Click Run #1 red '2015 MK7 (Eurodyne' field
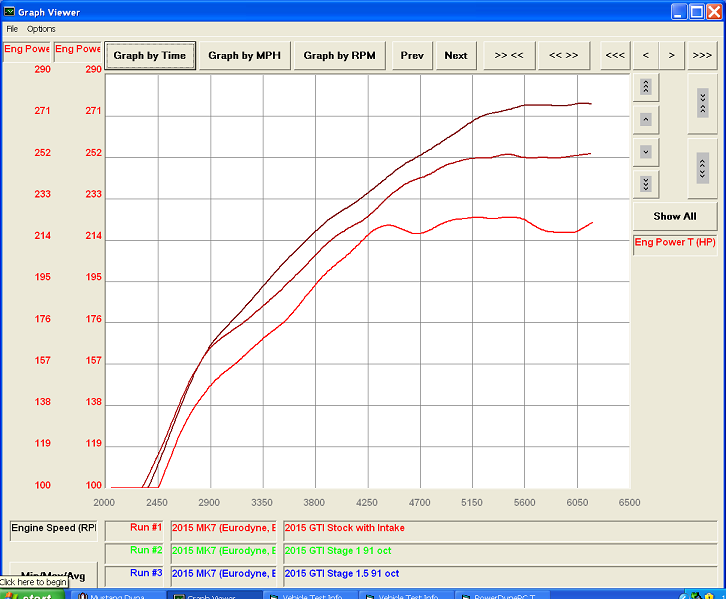Viewport: 726px width, 599px height. click(224, 530)
